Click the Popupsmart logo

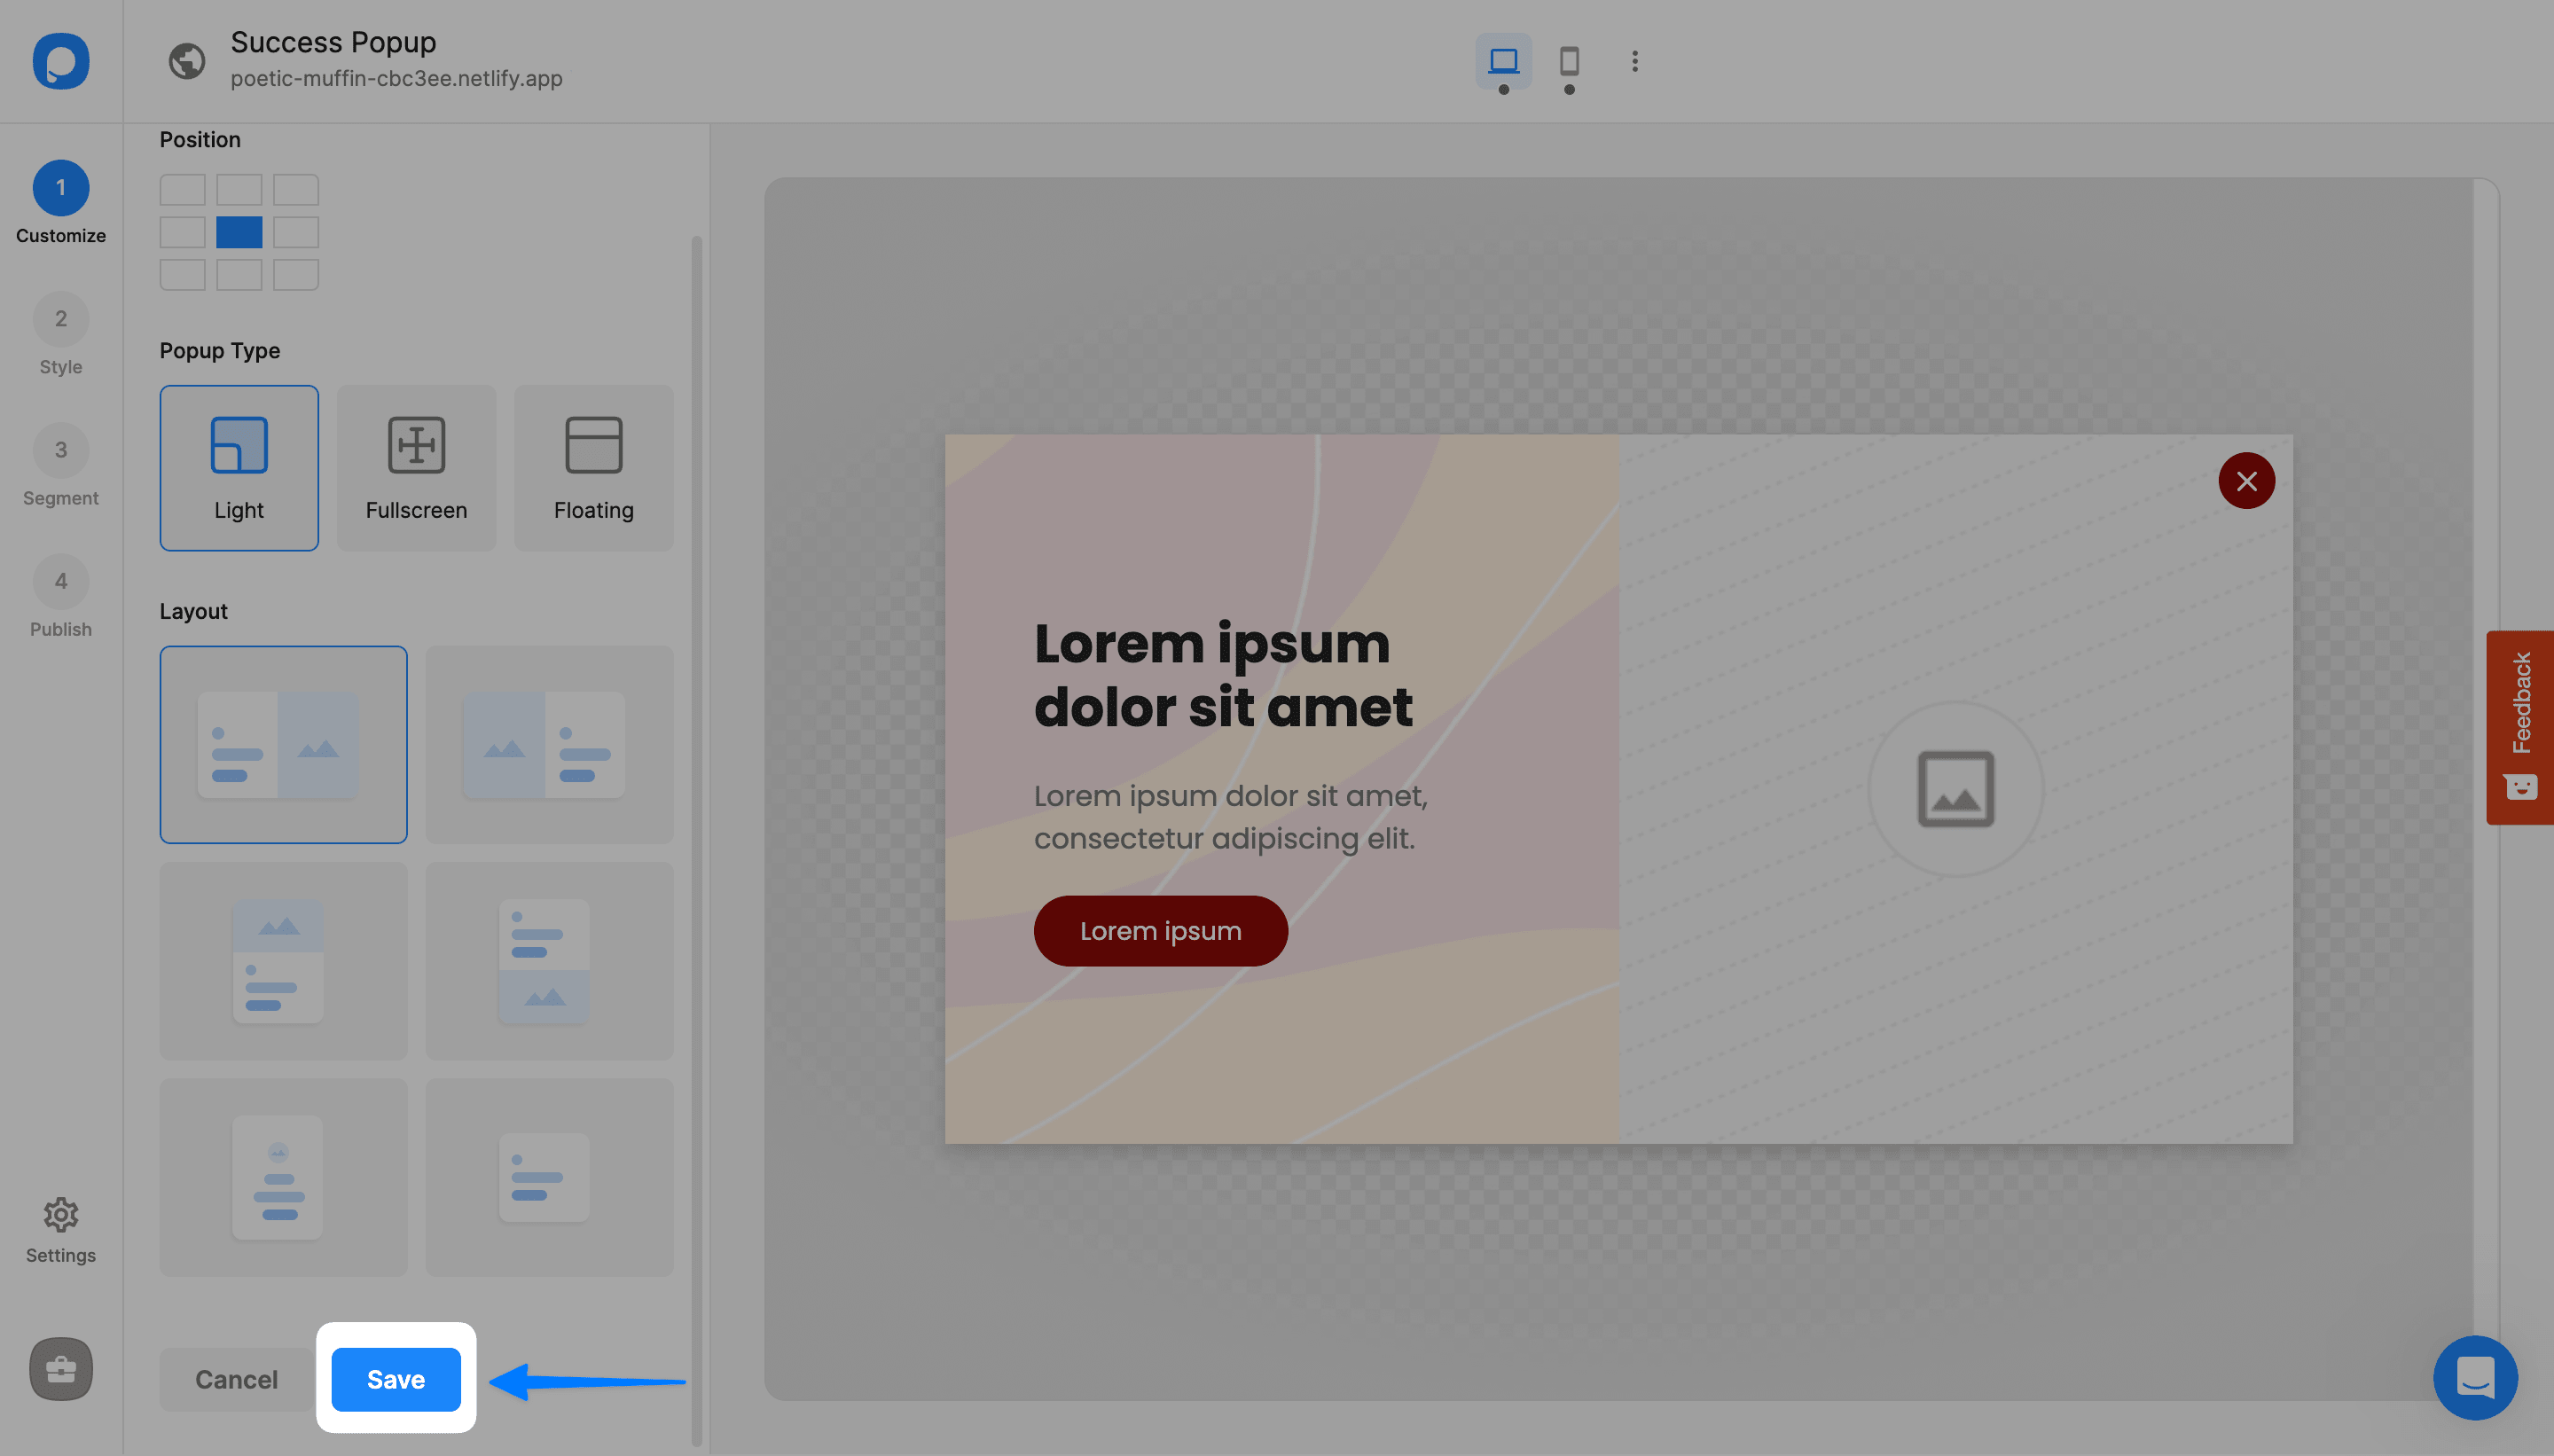(x=60, y=61)
